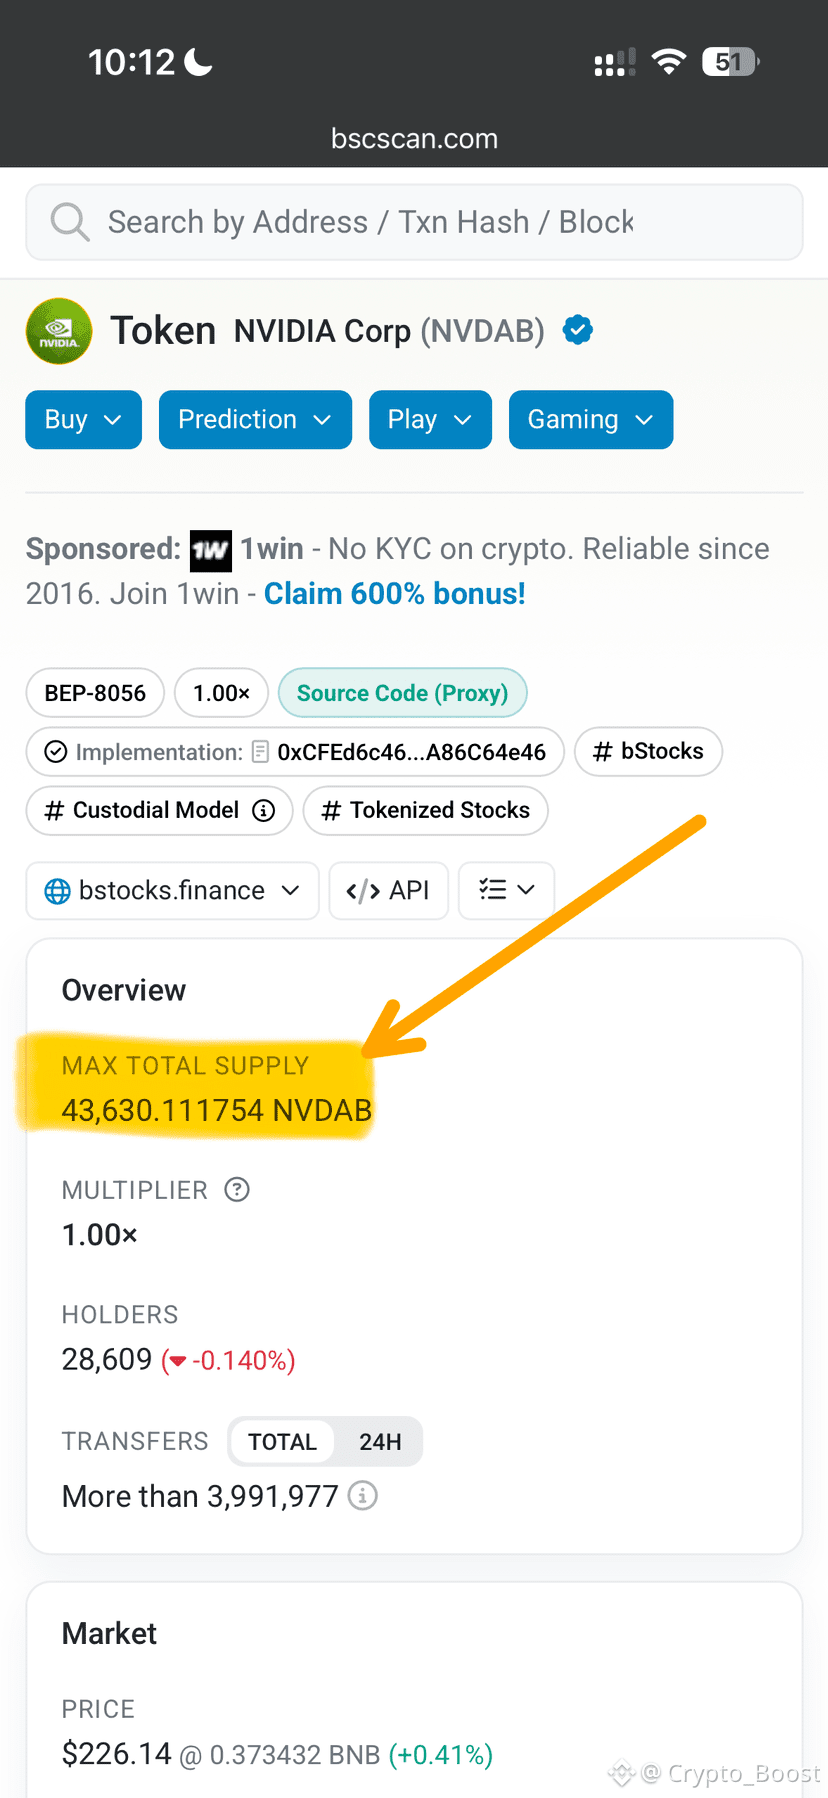828x1798 pixels.
Task: Open the Gaming dropdown menu
Action: (x=591, y=420)
